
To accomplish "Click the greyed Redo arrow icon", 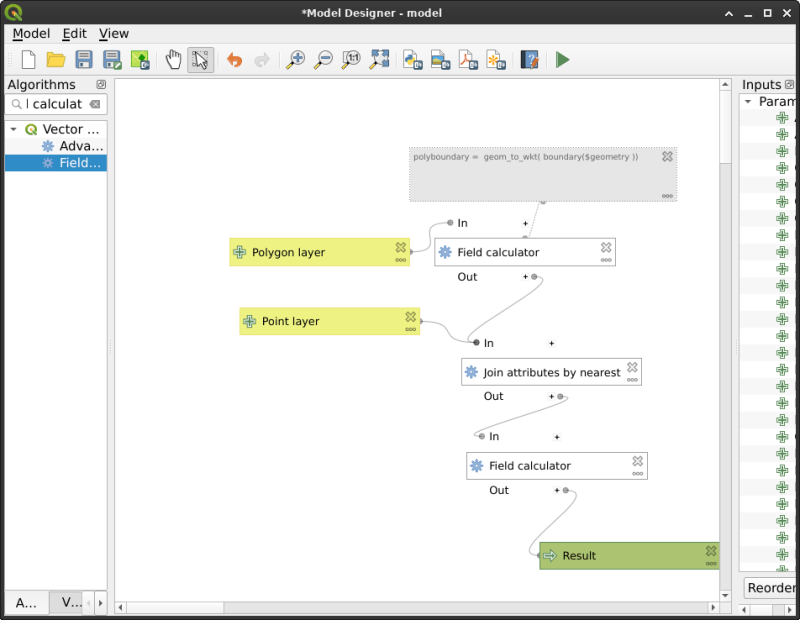I will (262, 60).
